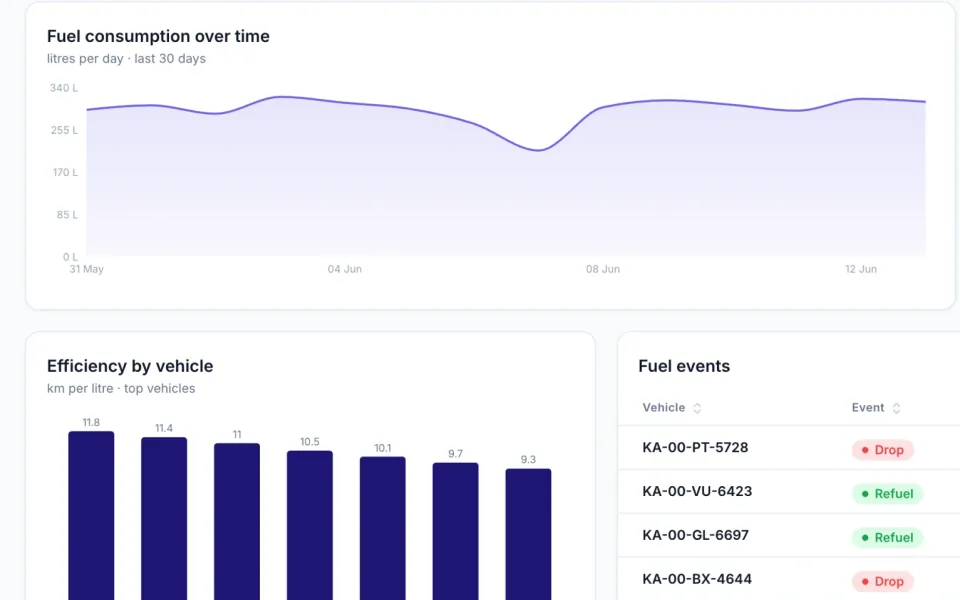This screenshot has width=960, height=600.
Task: Select vehicle KA-00-PT-5728 in Fuel events
Action: coord(695,448)
